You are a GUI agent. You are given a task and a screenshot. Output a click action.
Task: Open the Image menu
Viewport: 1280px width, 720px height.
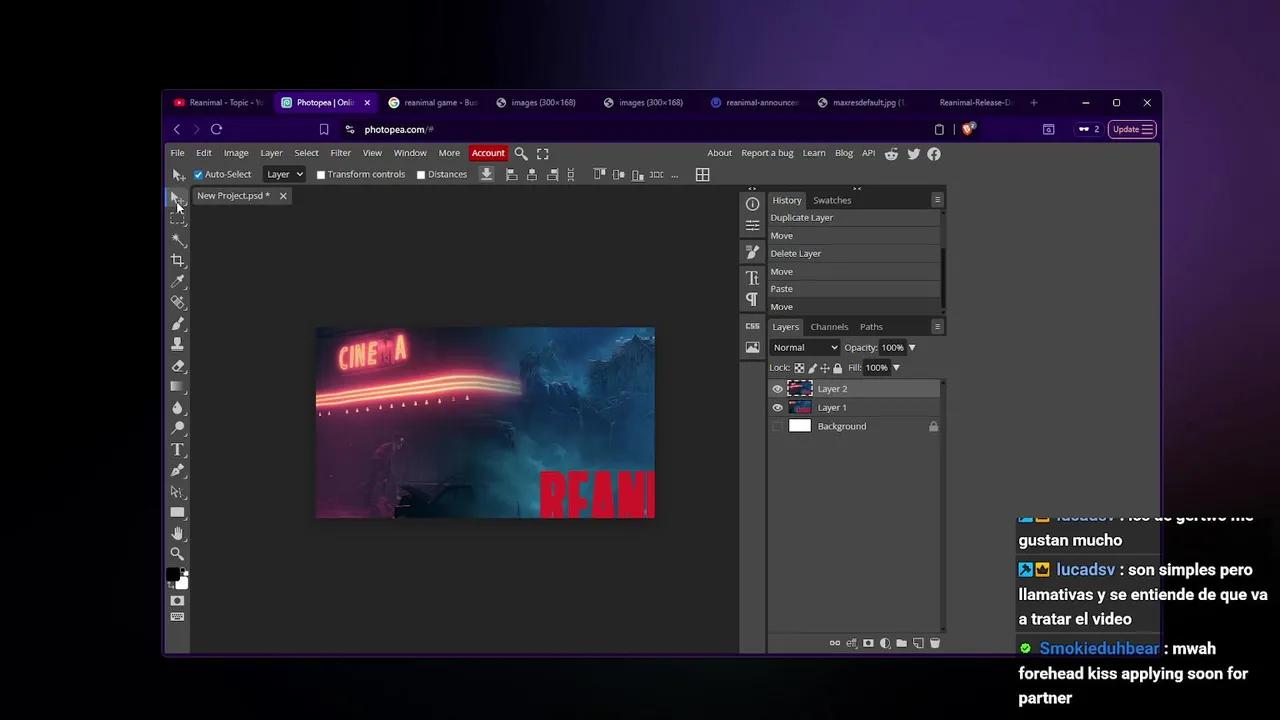coord(236,153)
